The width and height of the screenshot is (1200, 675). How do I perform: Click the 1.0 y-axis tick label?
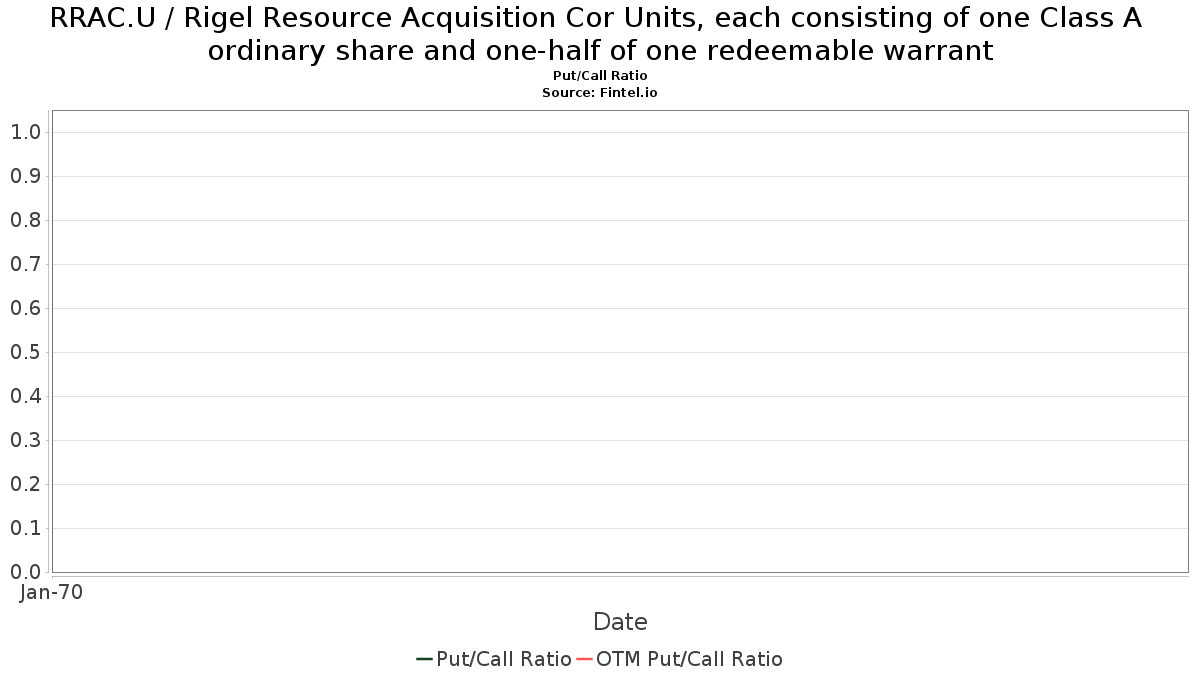[25, 132]
